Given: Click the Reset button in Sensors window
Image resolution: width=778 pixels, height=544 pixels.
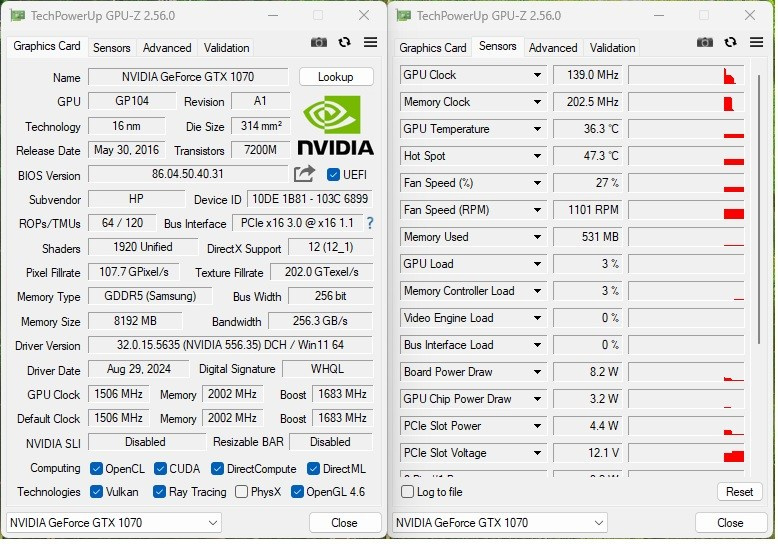Looking at the screenshot, I should (x=739, y=492).
